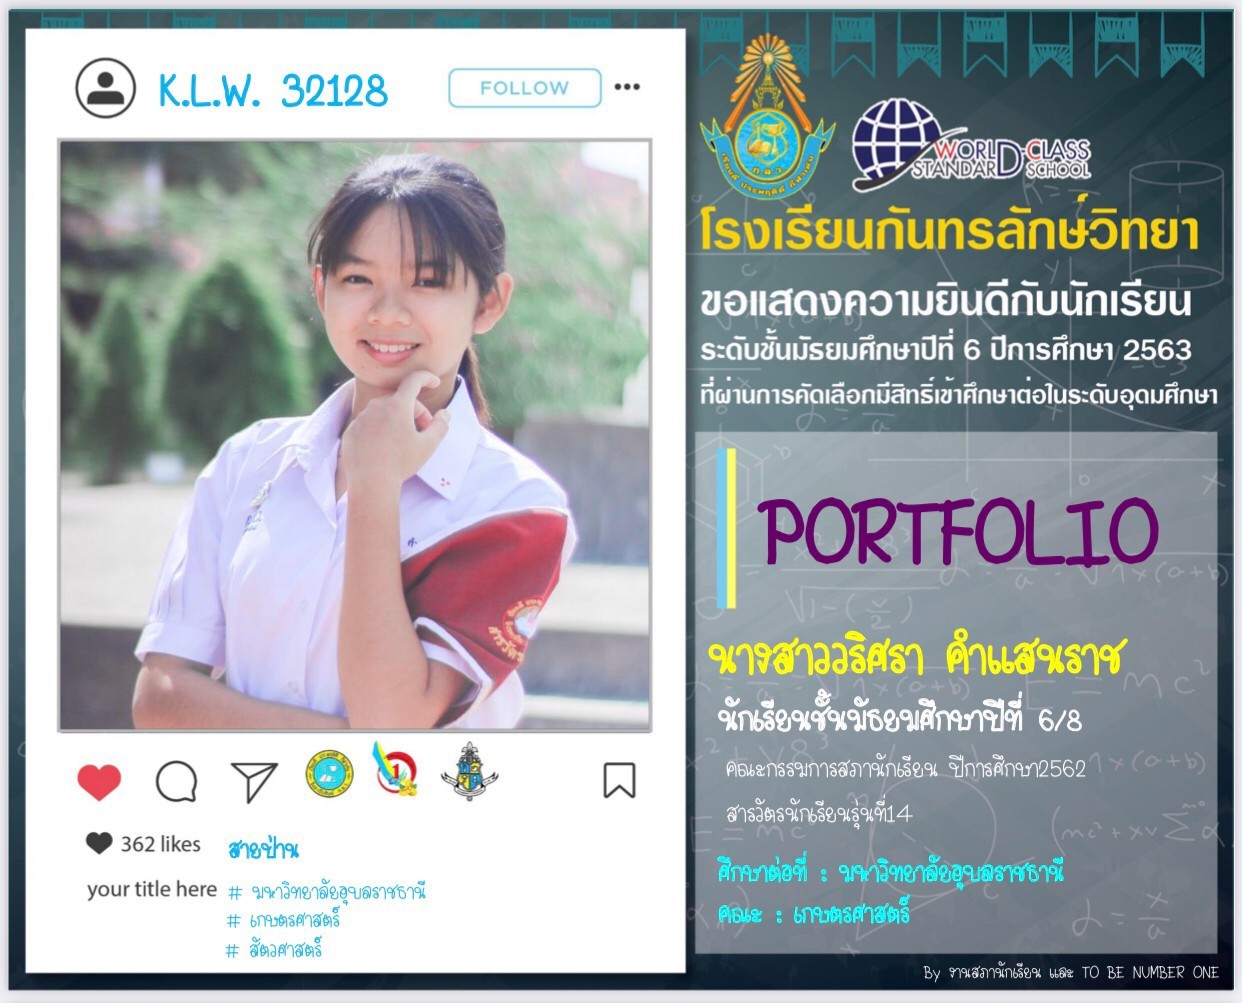Click the 'your title here' caption text

tap(152, 889)
